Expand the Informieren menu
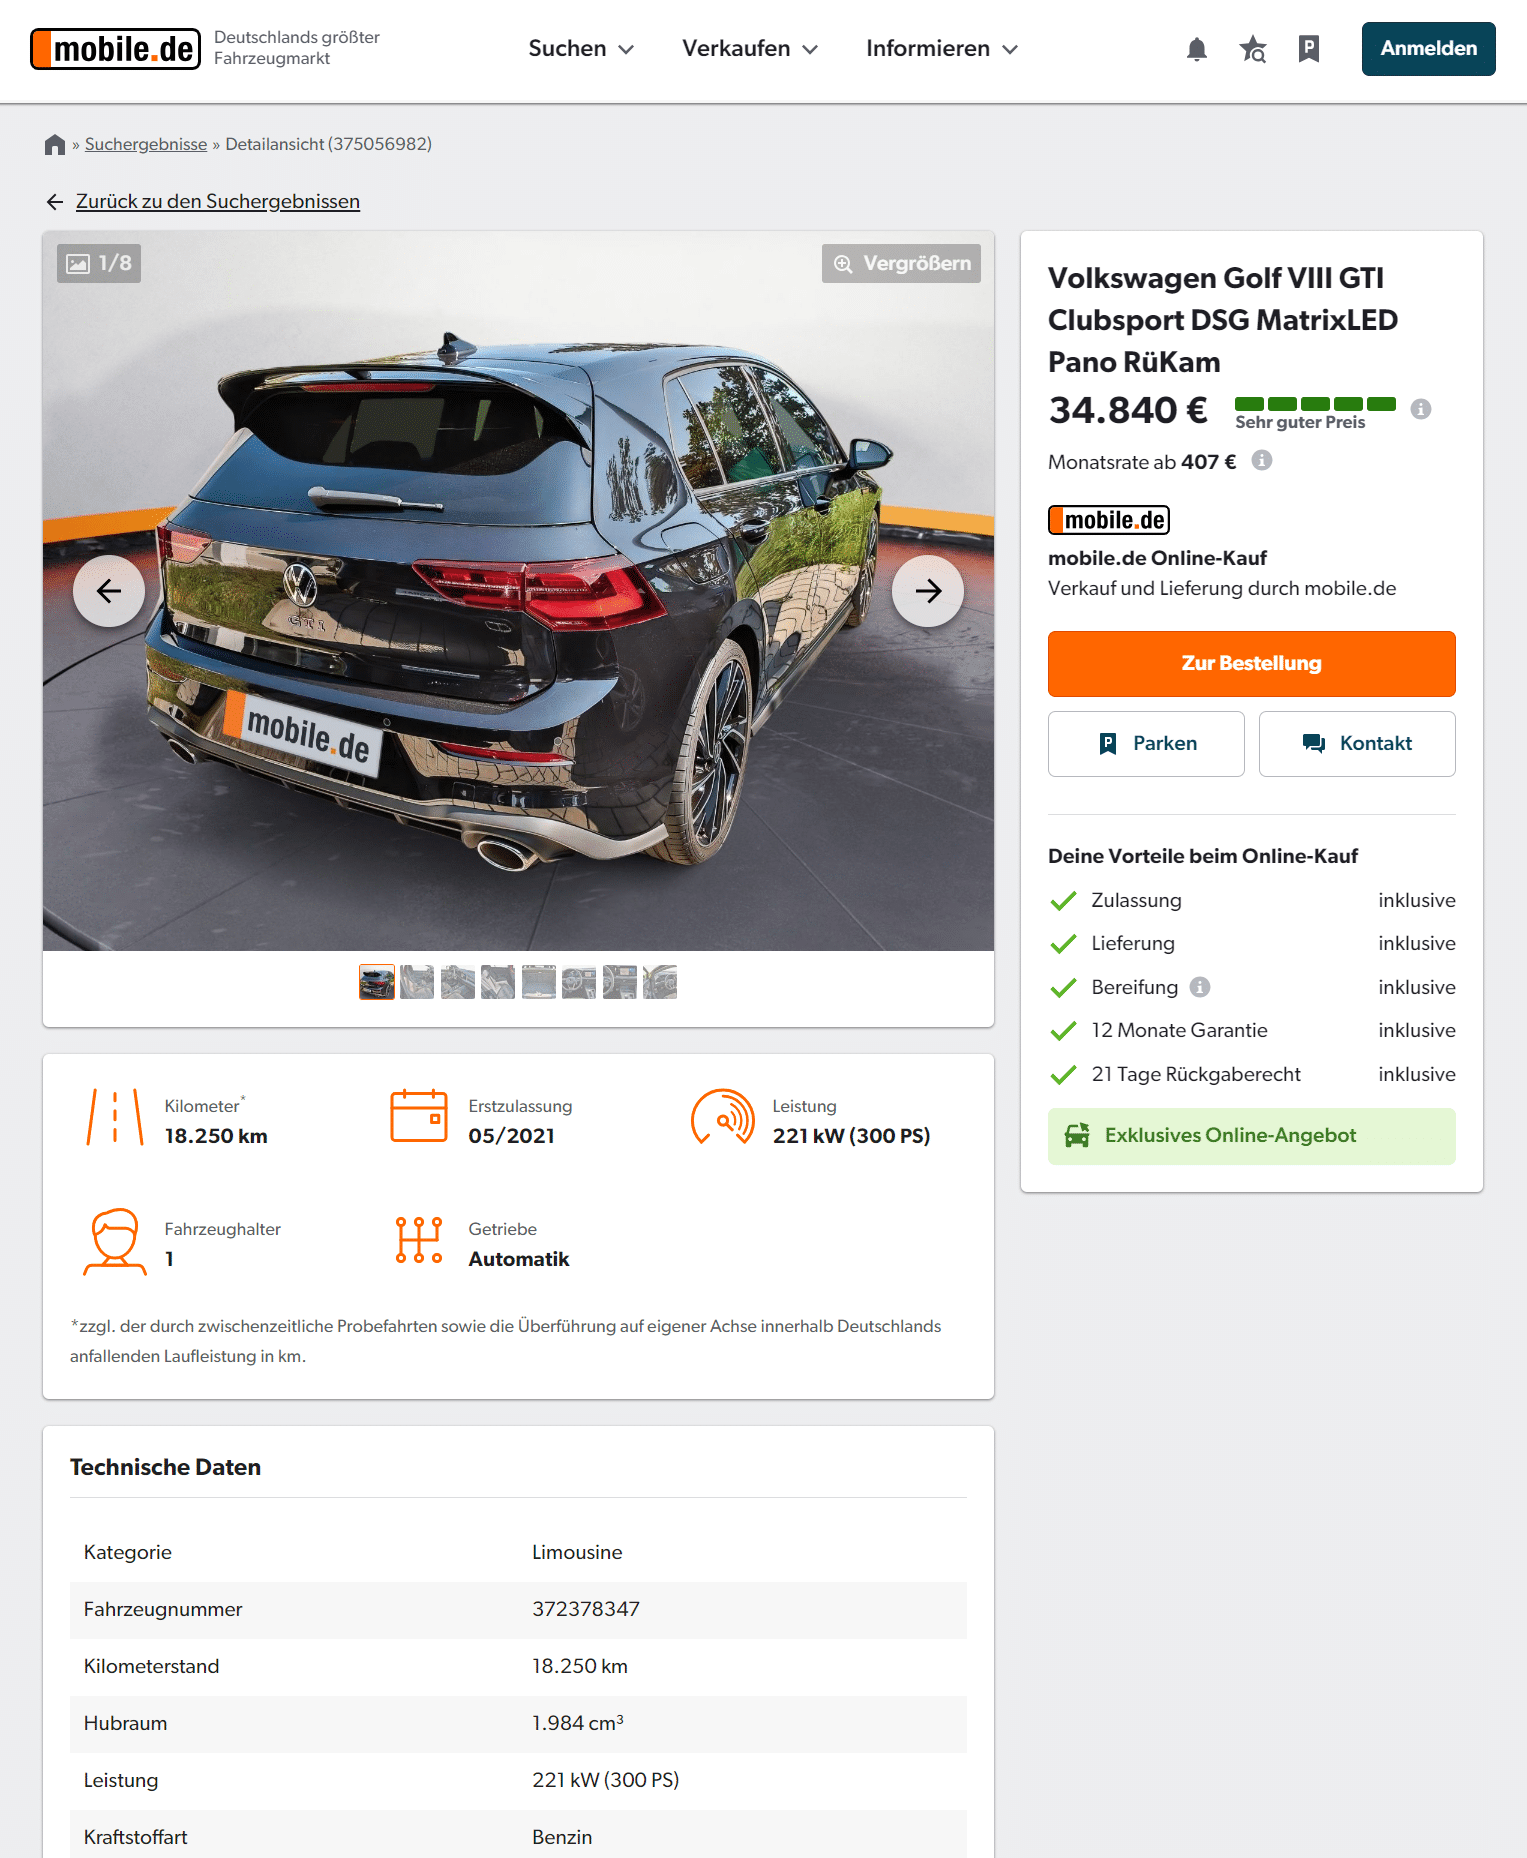 pos(942,48)
